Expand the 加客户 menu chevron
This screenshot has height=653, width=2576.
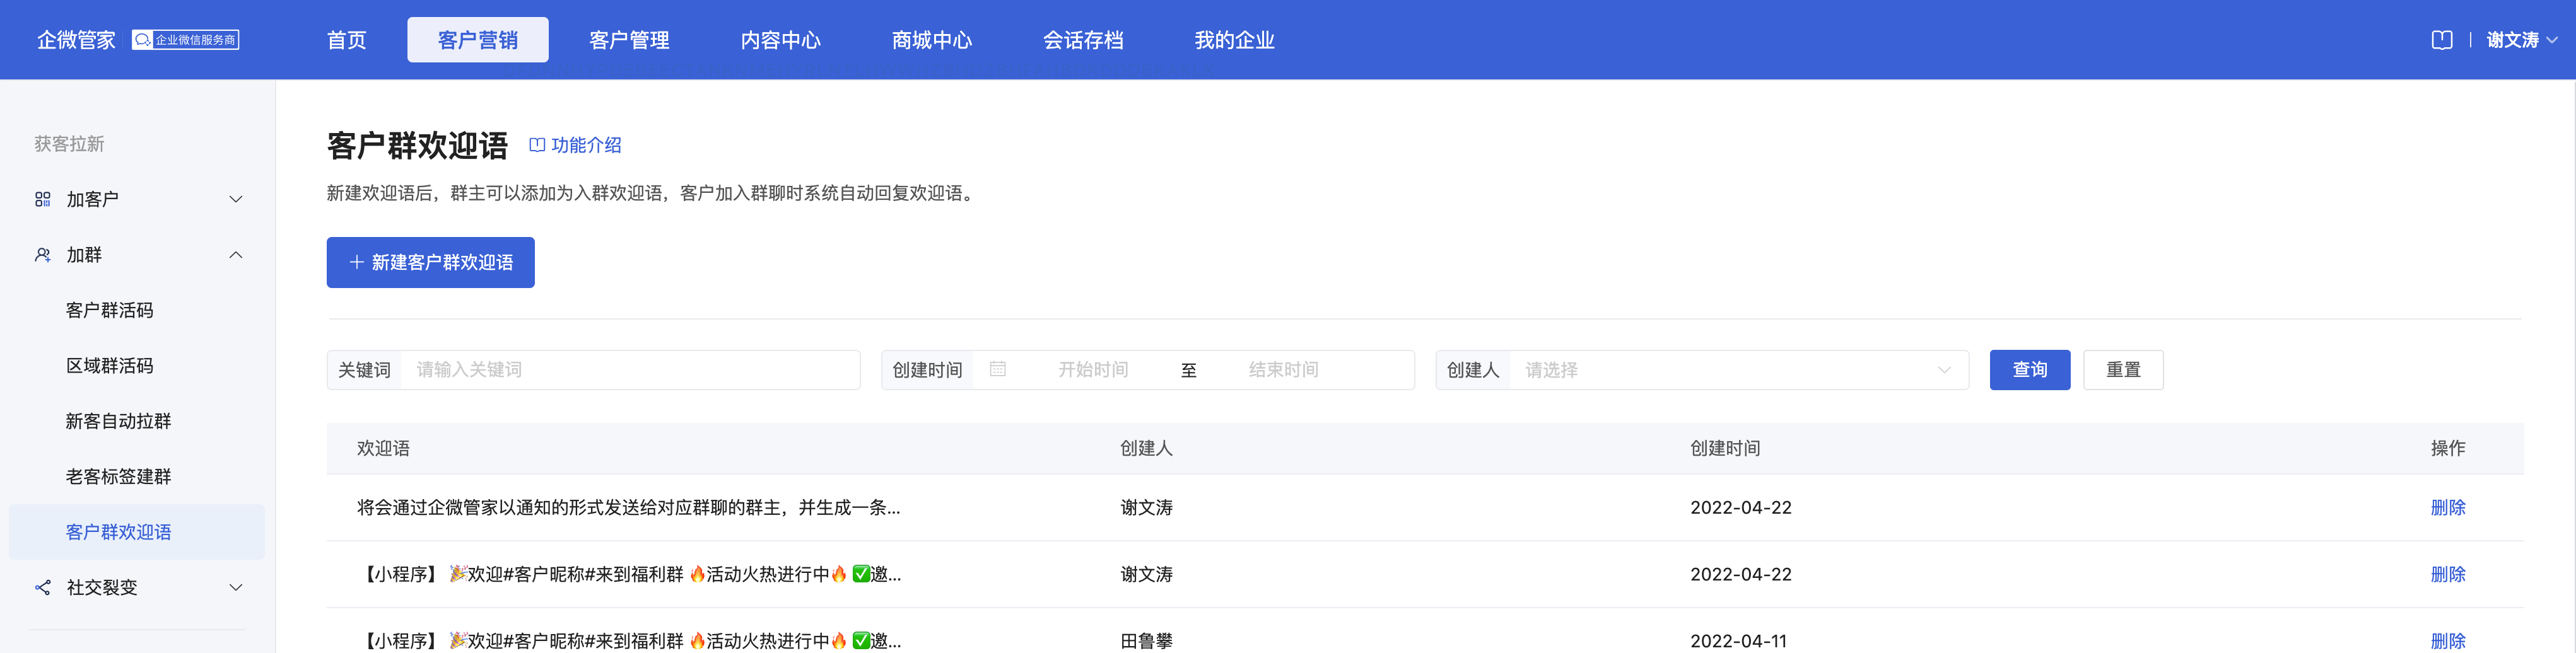tap(236, 199)
